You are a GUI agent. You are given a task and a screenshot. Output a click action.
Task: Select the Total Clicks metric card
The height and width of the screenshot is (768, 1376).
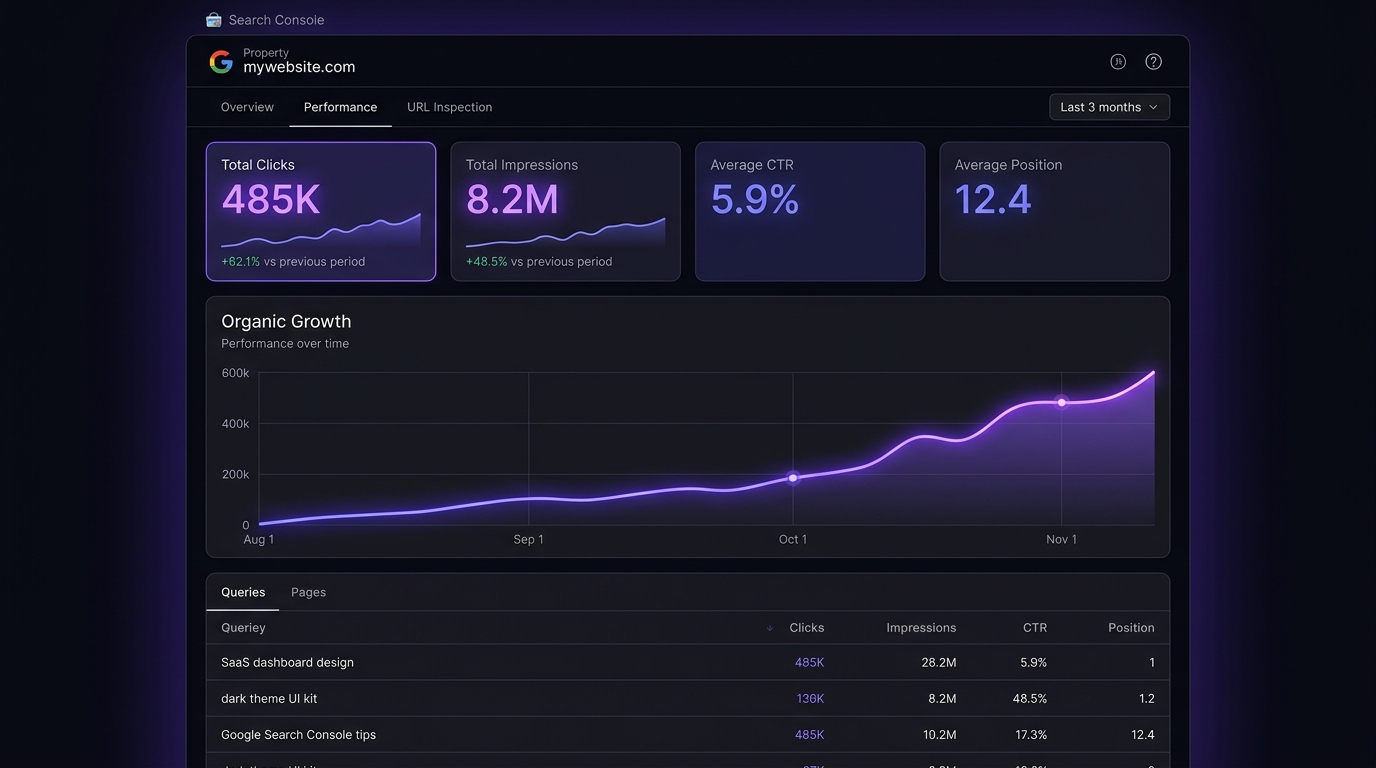(x=321, y=211)
